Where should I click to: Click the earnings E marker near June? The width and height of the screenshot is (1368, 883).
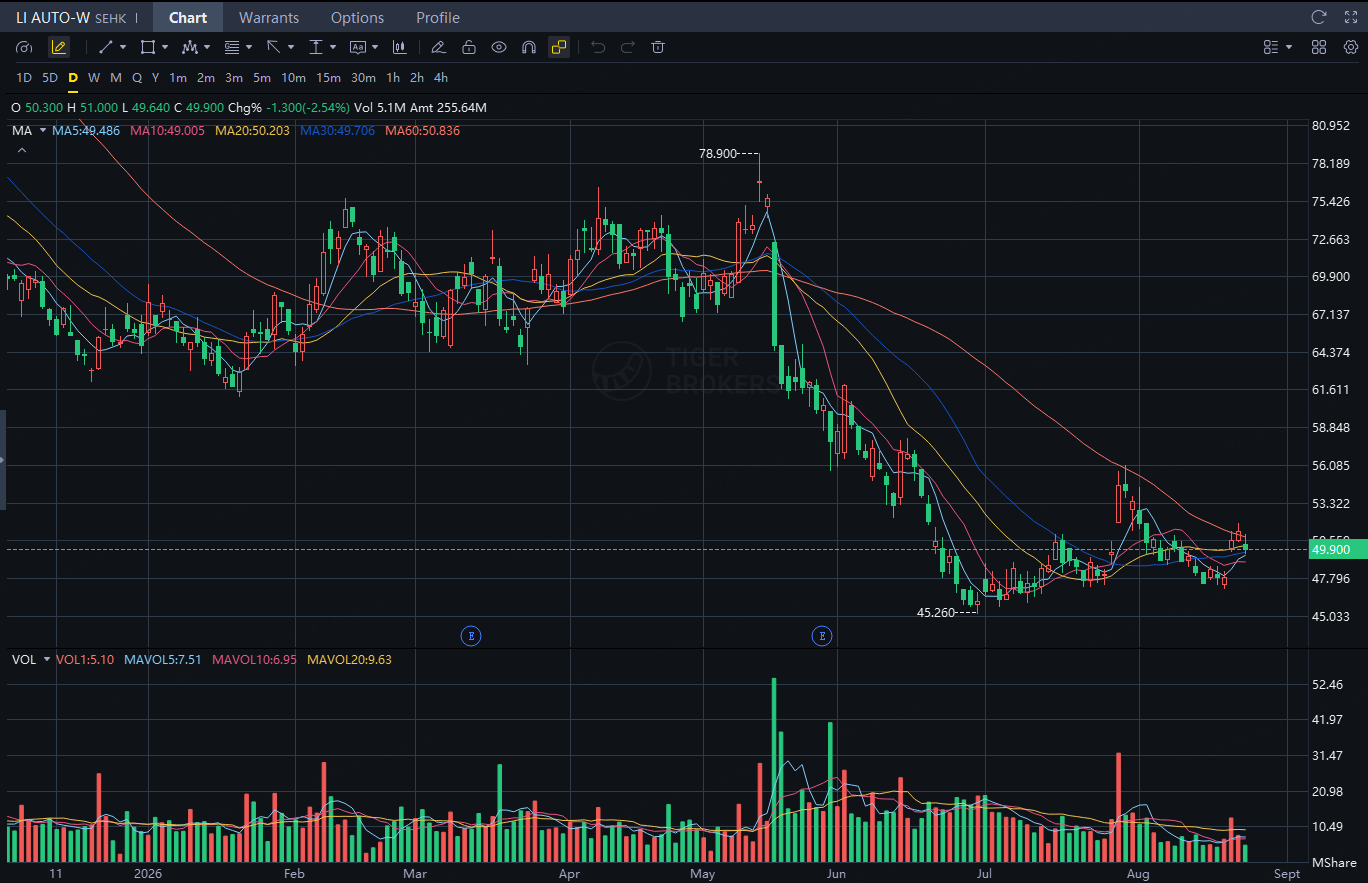tap(822, 635)
